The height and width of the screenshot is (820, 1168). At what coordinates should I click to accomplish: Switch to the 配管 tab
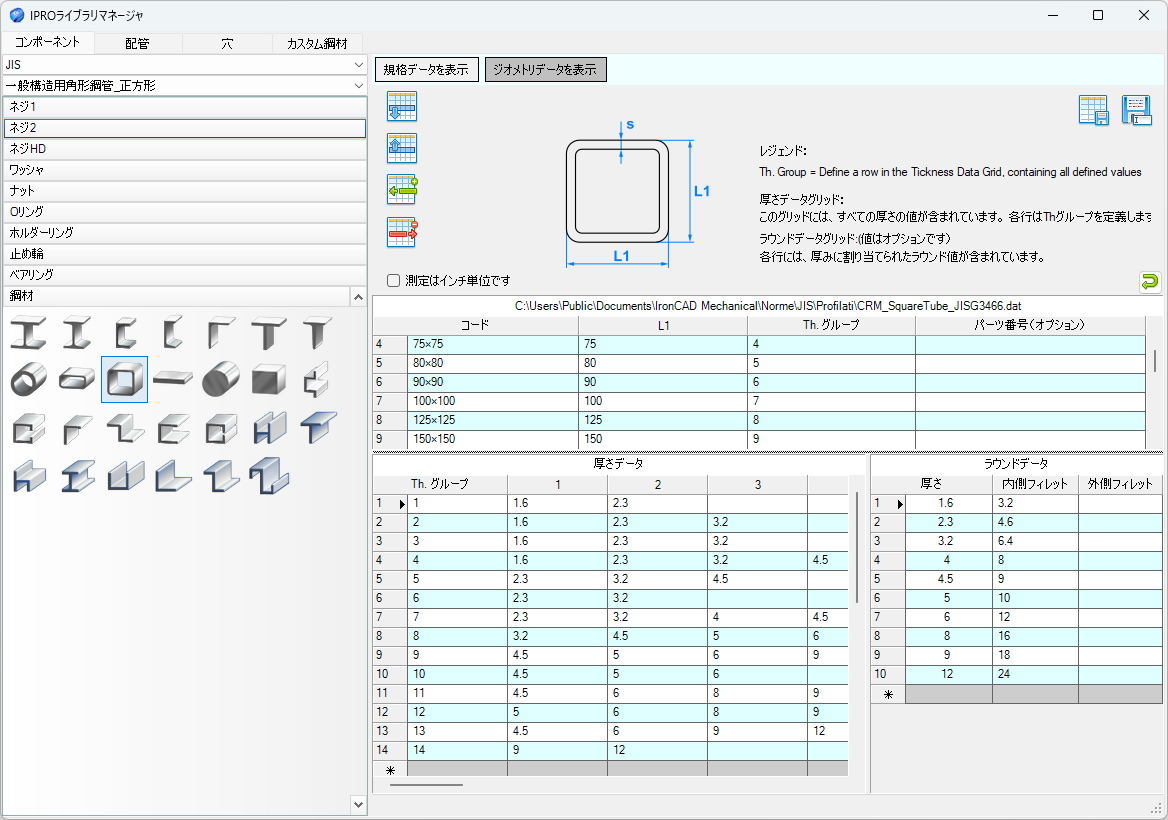tap(137, 44)
